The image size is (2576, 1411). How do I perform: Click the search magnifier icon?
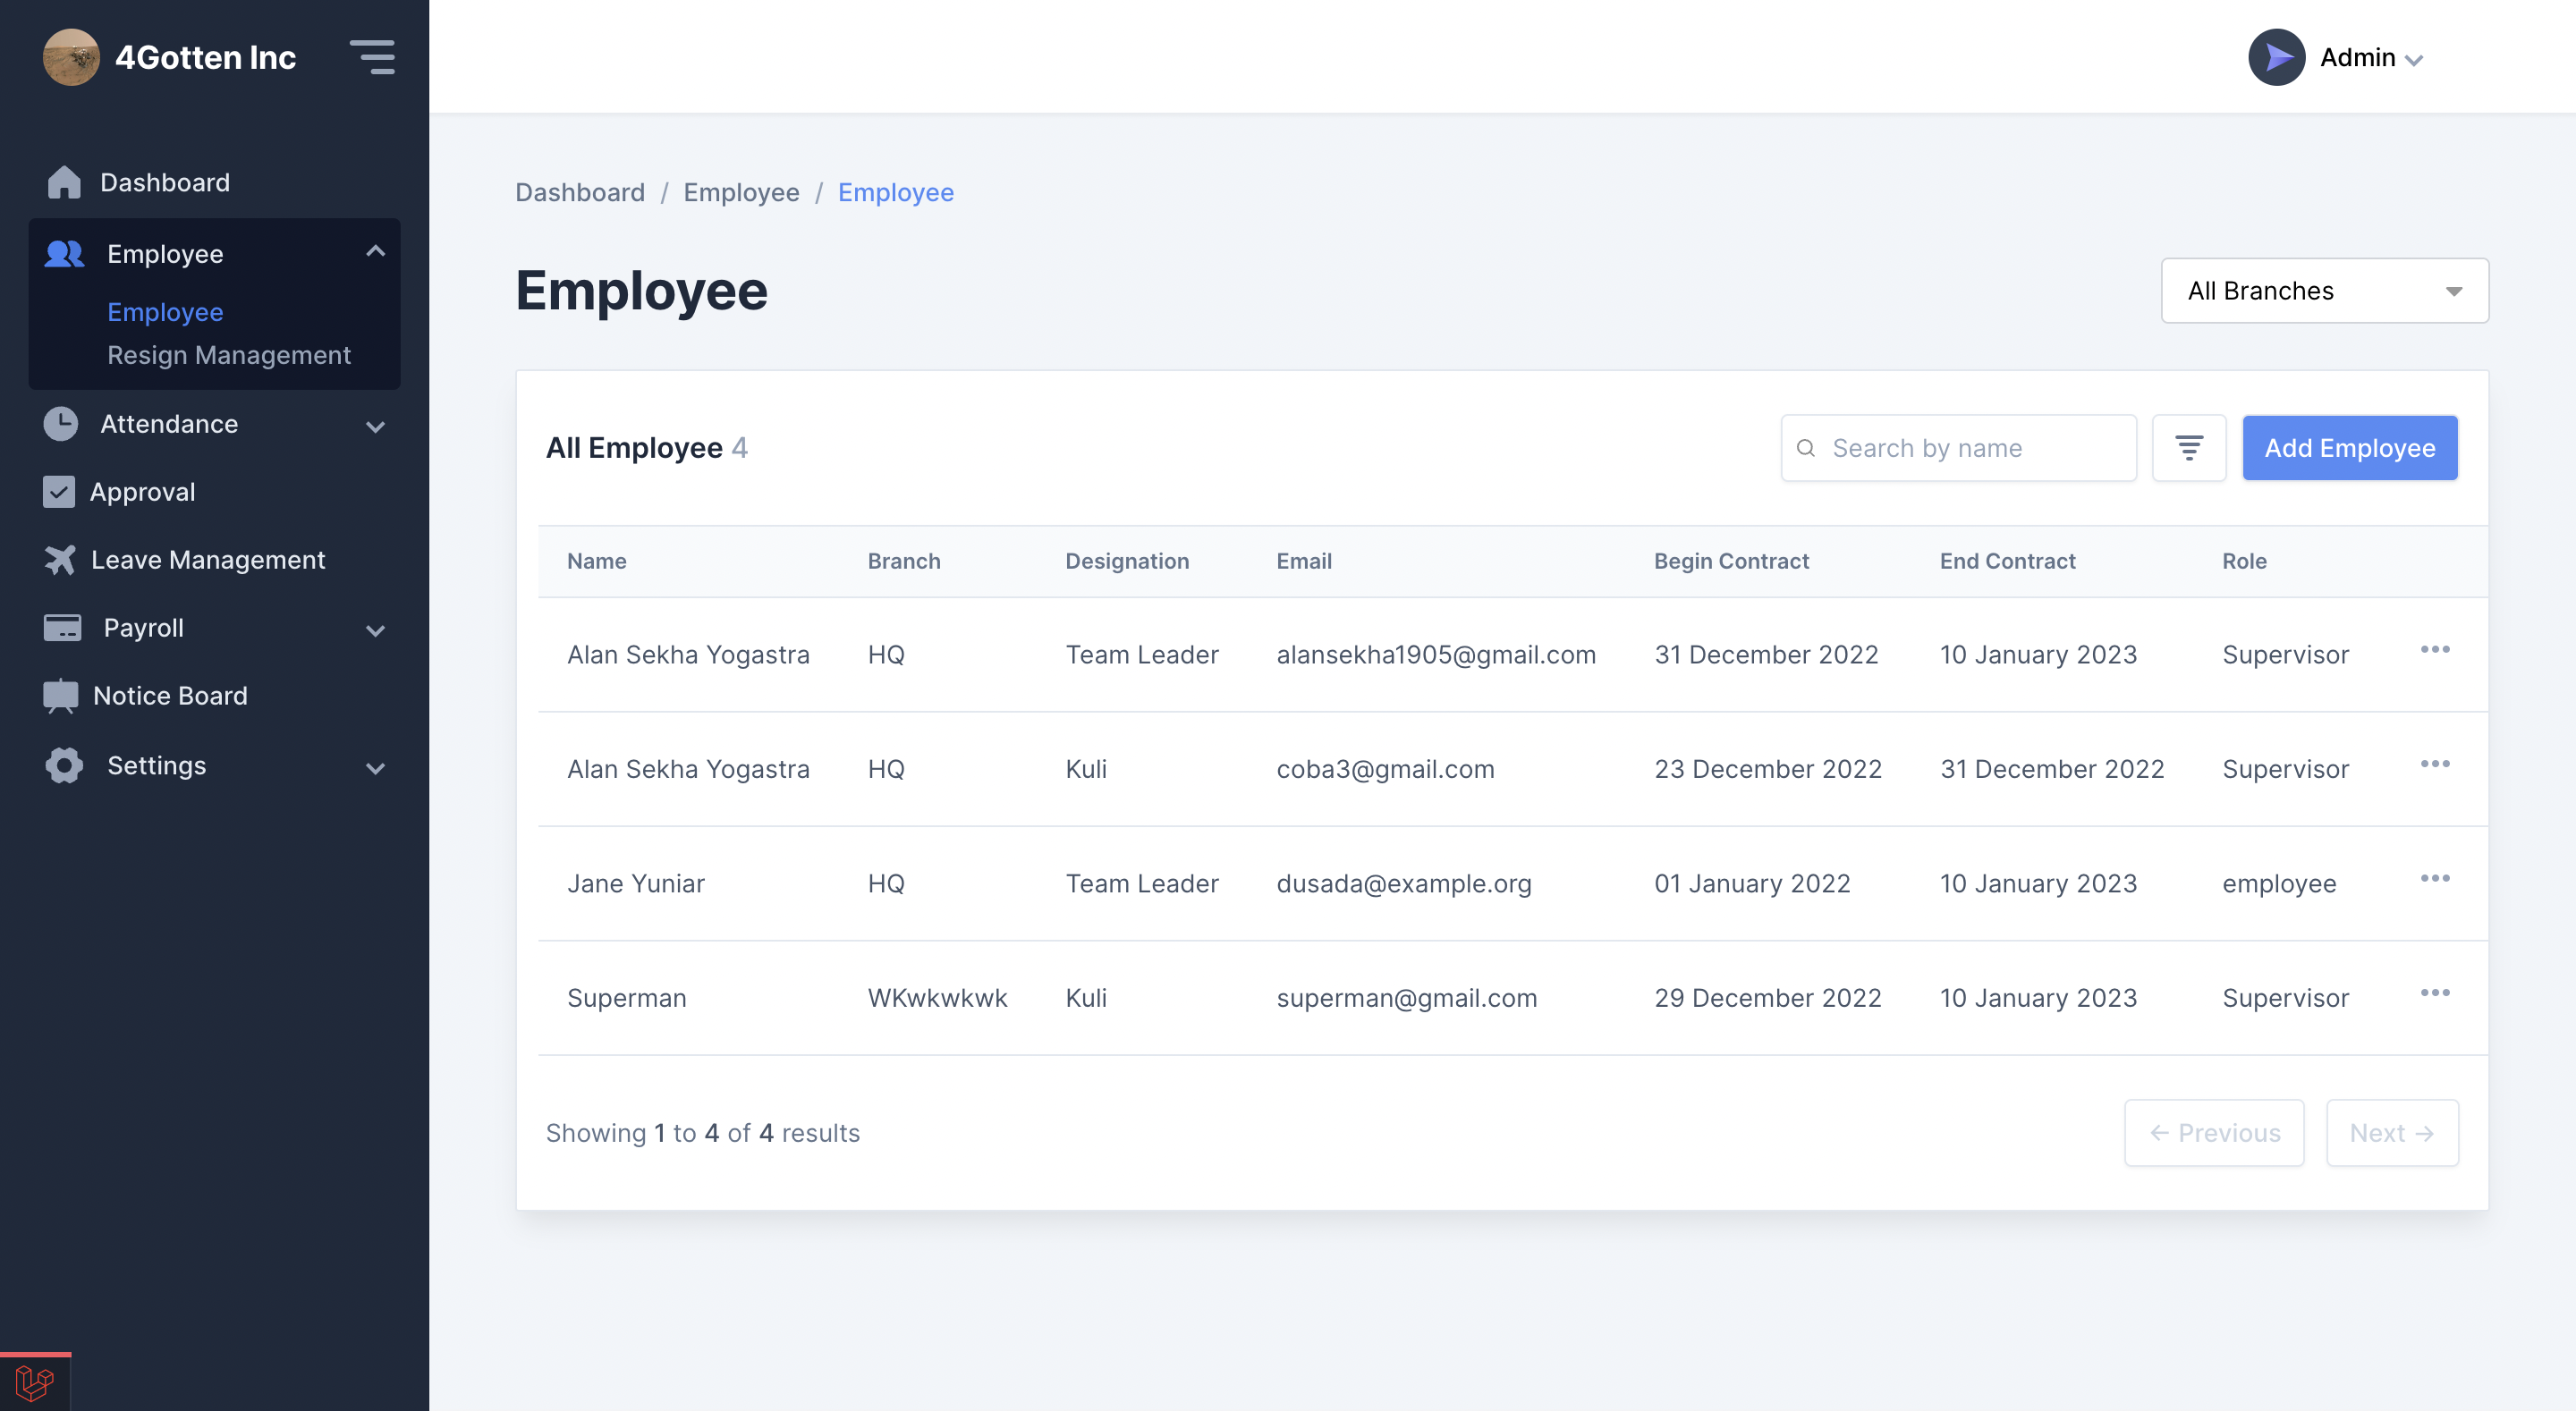pyautogui.click(x=1806, y=448)
